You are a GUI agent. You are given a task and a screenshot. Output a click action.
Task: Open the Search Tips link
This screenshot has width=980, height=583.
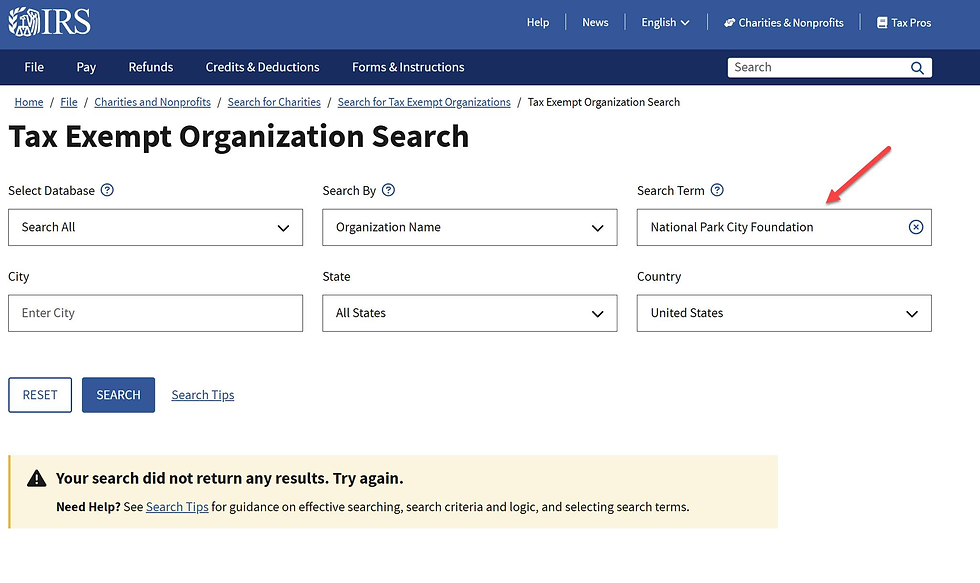(x=202, y=394)
